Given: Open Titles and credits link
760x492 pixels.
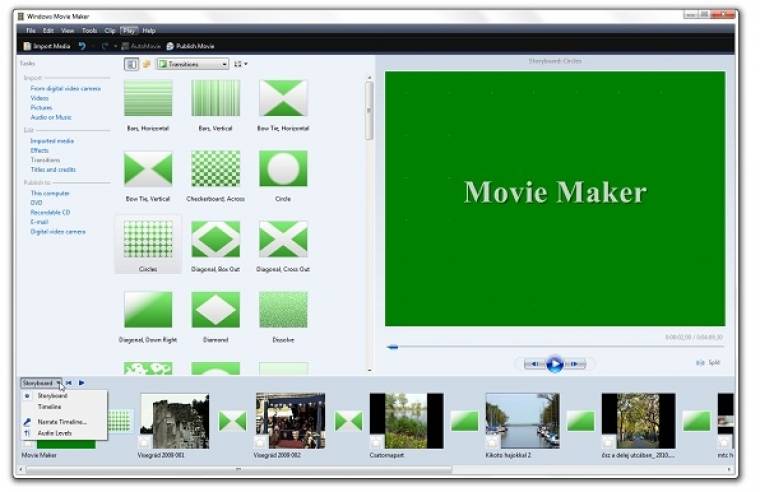Looking at the screenshot, I should [x=53, y=170].
